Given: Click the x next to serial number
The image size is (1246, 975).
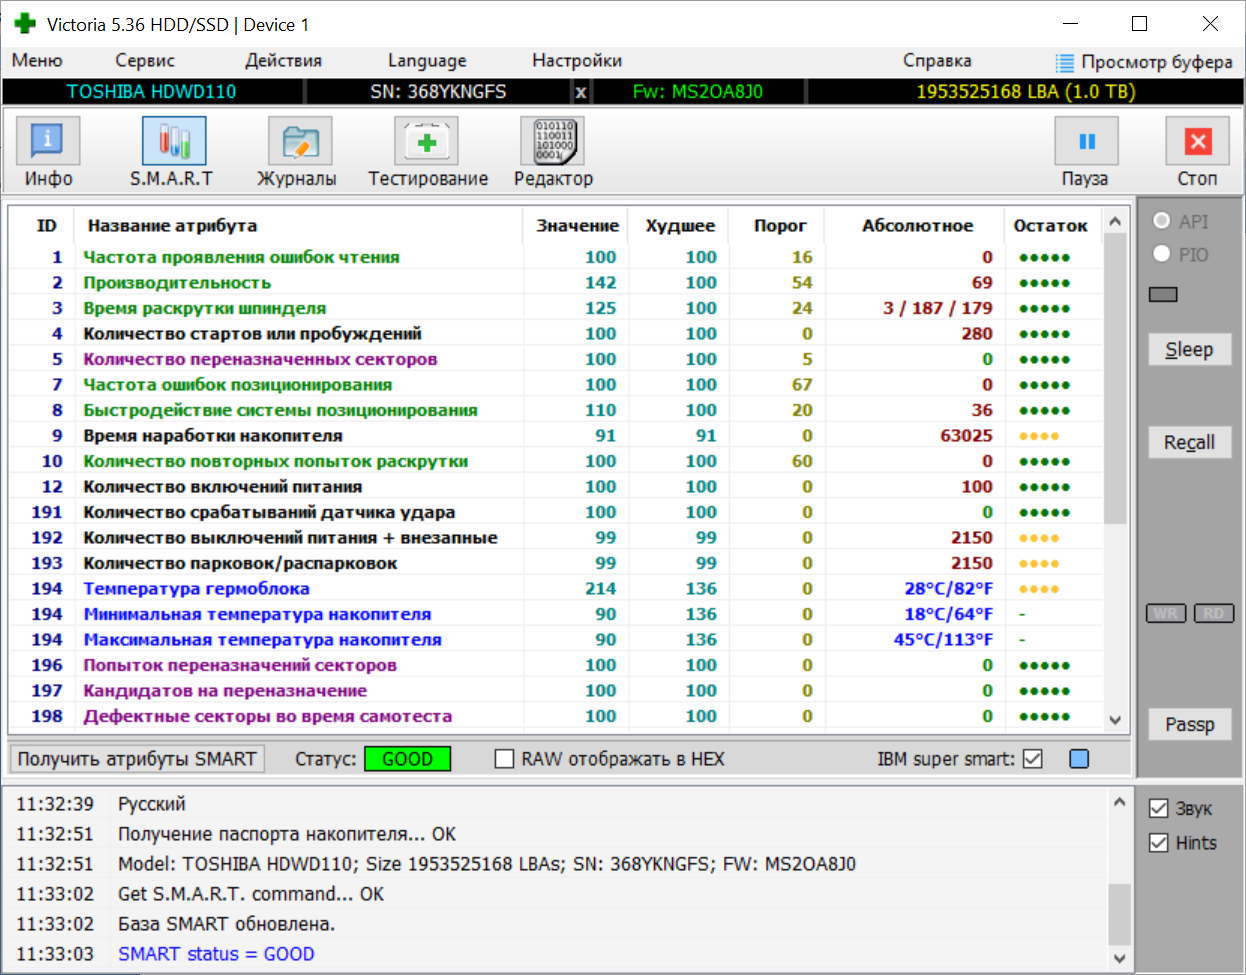Looking at the screenshot, I should pyautogui.click(x=580, y=92).
